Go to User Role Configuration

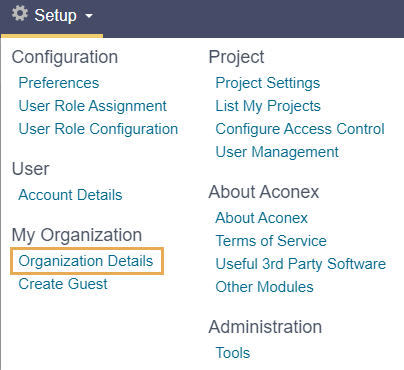pos(98,129)
